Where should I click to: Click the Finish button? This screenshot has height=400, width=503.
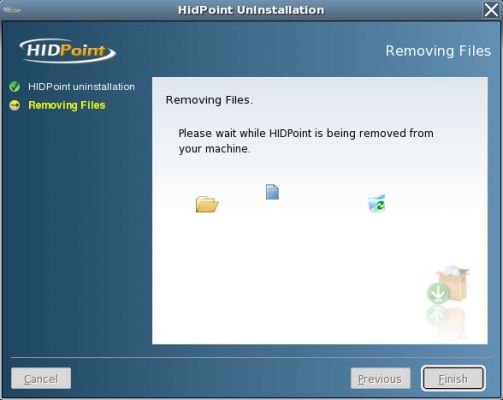point(453,378)
